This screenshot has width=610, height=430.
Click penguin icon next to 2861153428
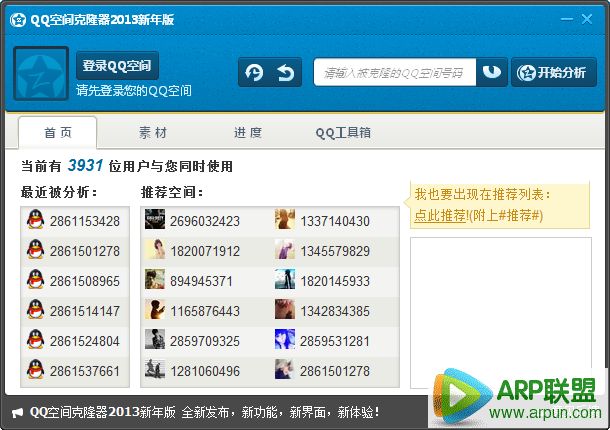click(35, 219)
